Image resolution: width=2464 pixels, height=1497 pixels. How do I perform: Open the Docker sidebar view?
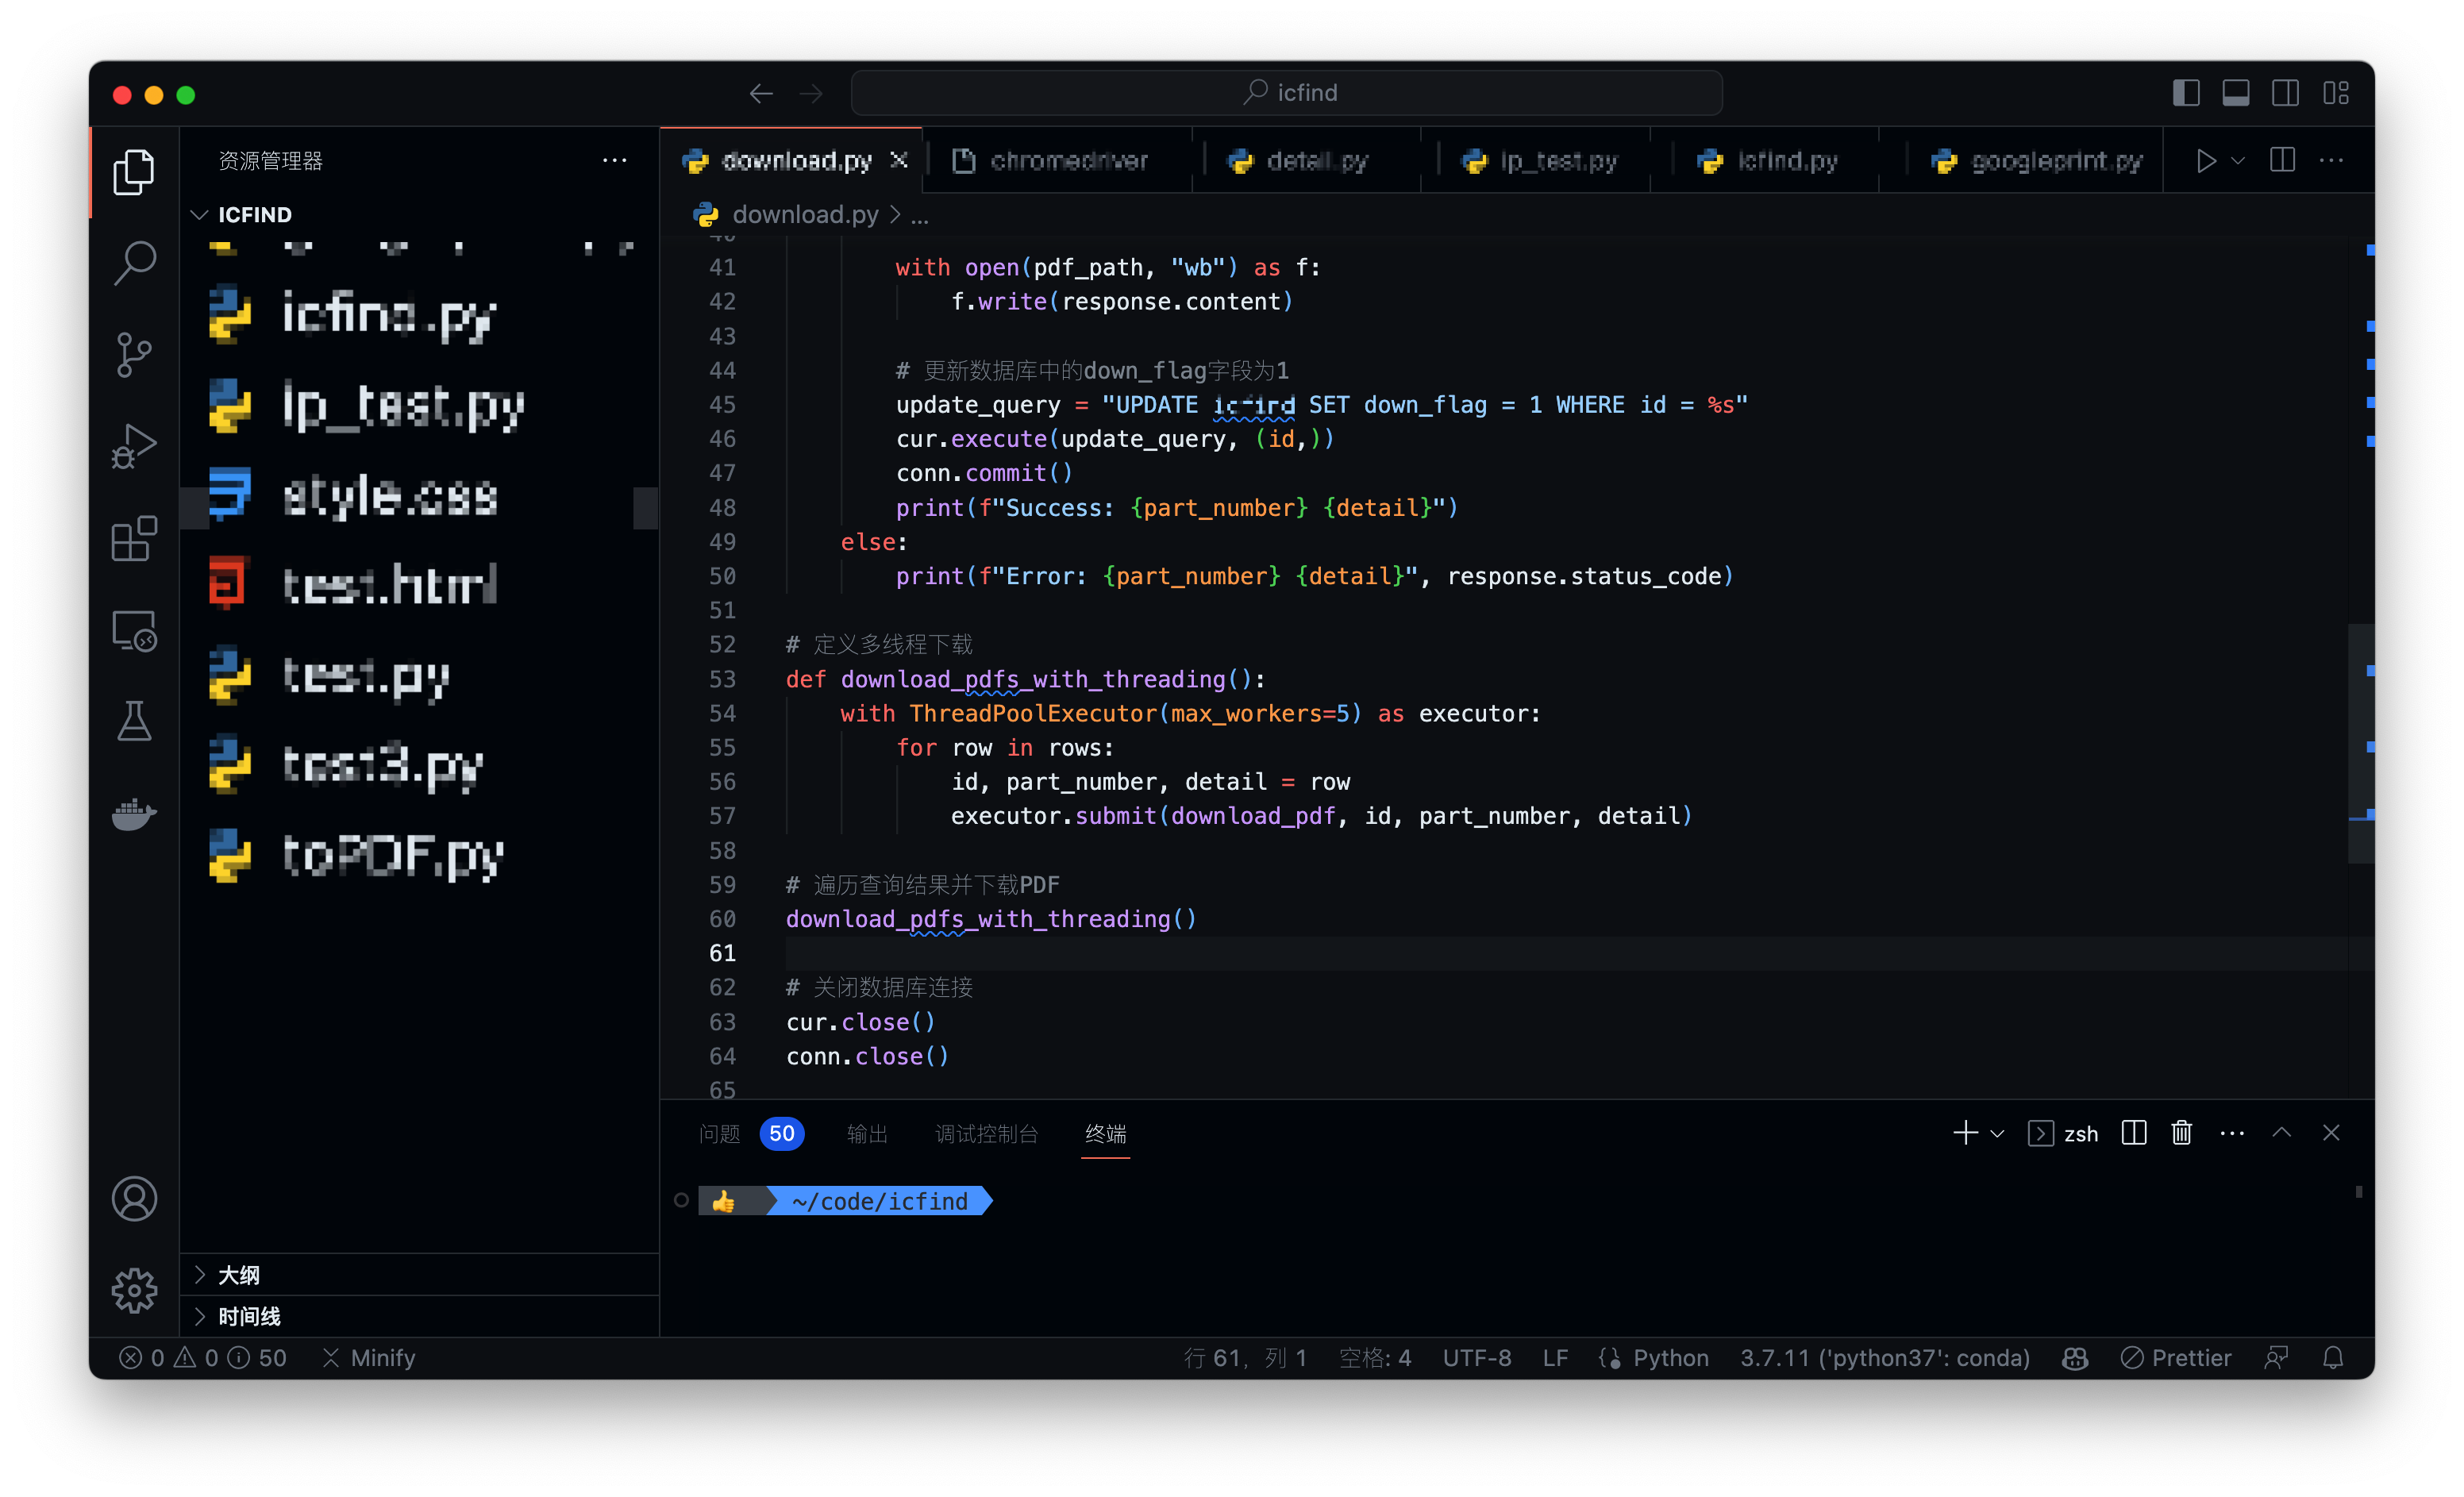coord(134,814)
